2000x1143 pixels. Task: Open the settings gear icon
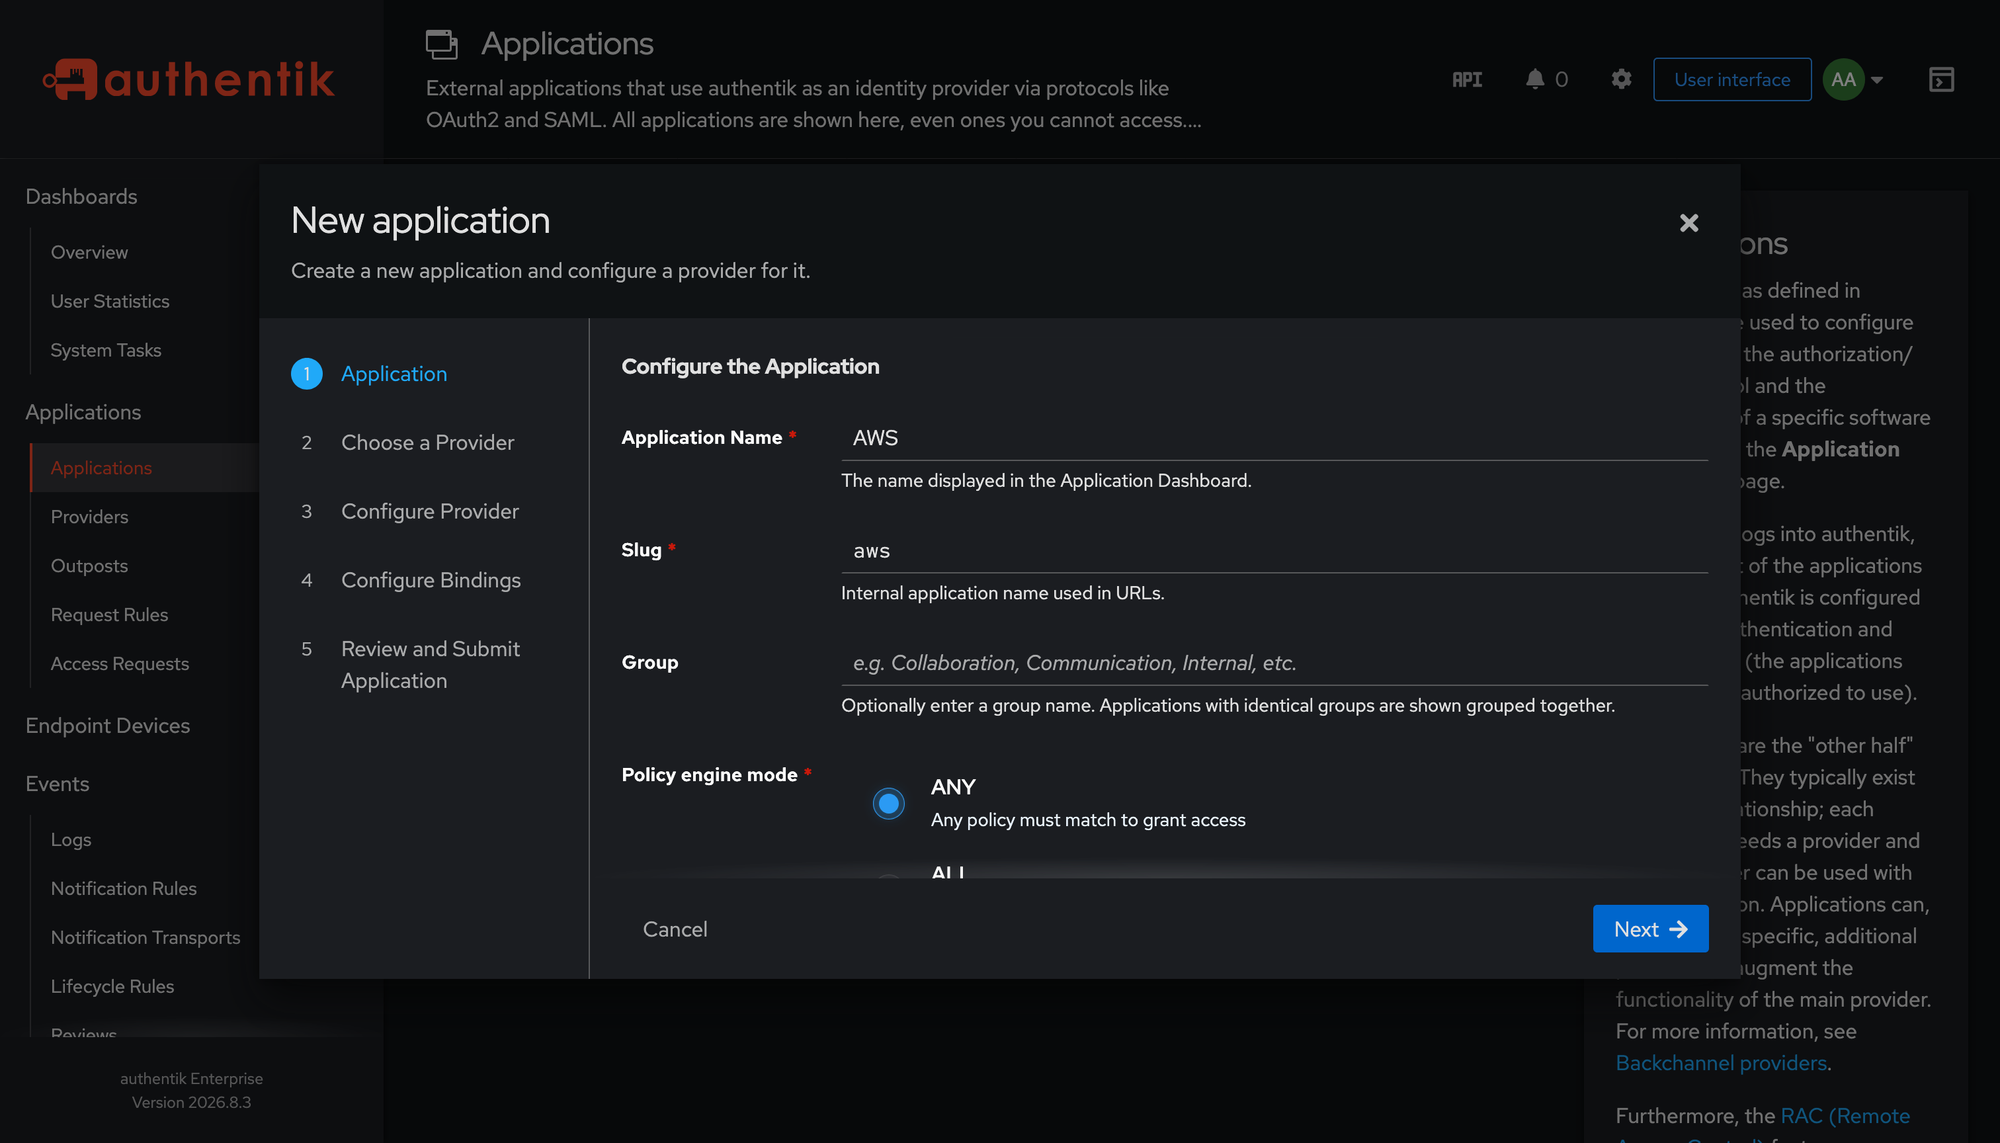[1622, 79]
